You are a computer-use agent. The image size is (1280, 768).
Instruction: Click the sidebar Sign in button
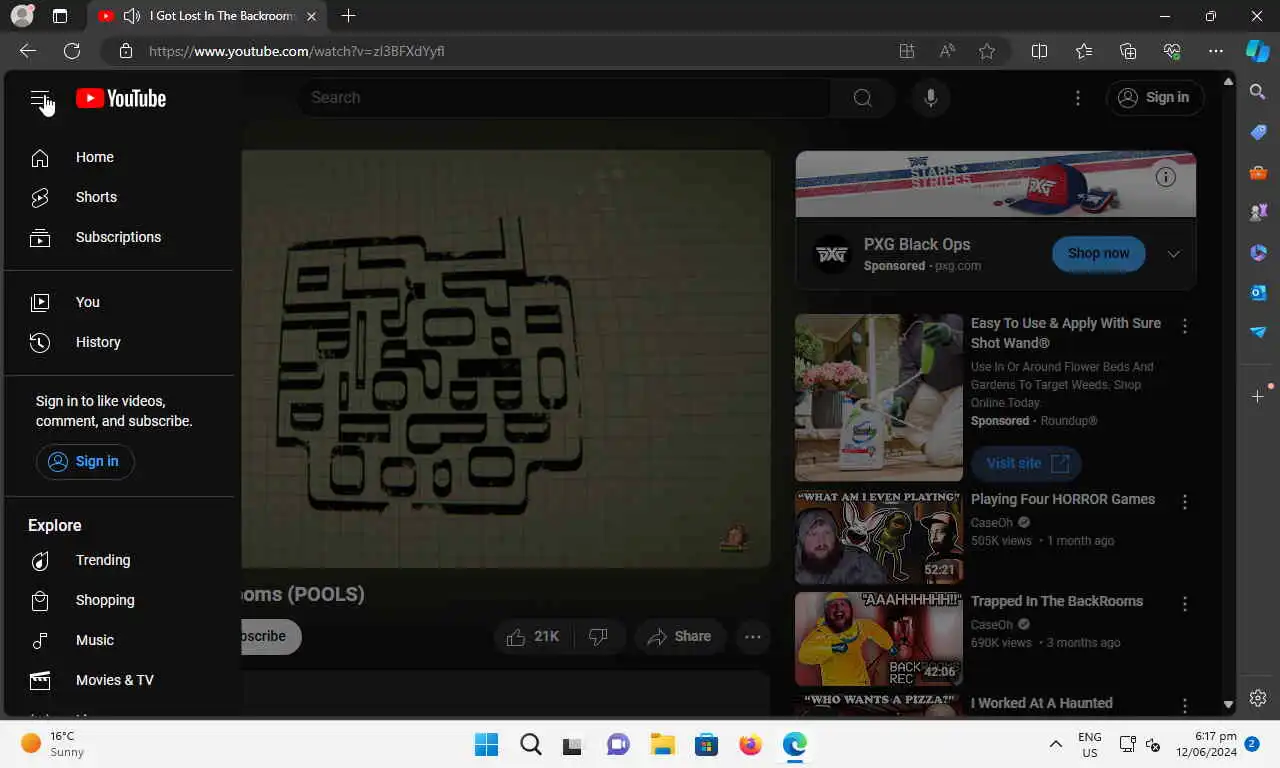tap(85, 461)
